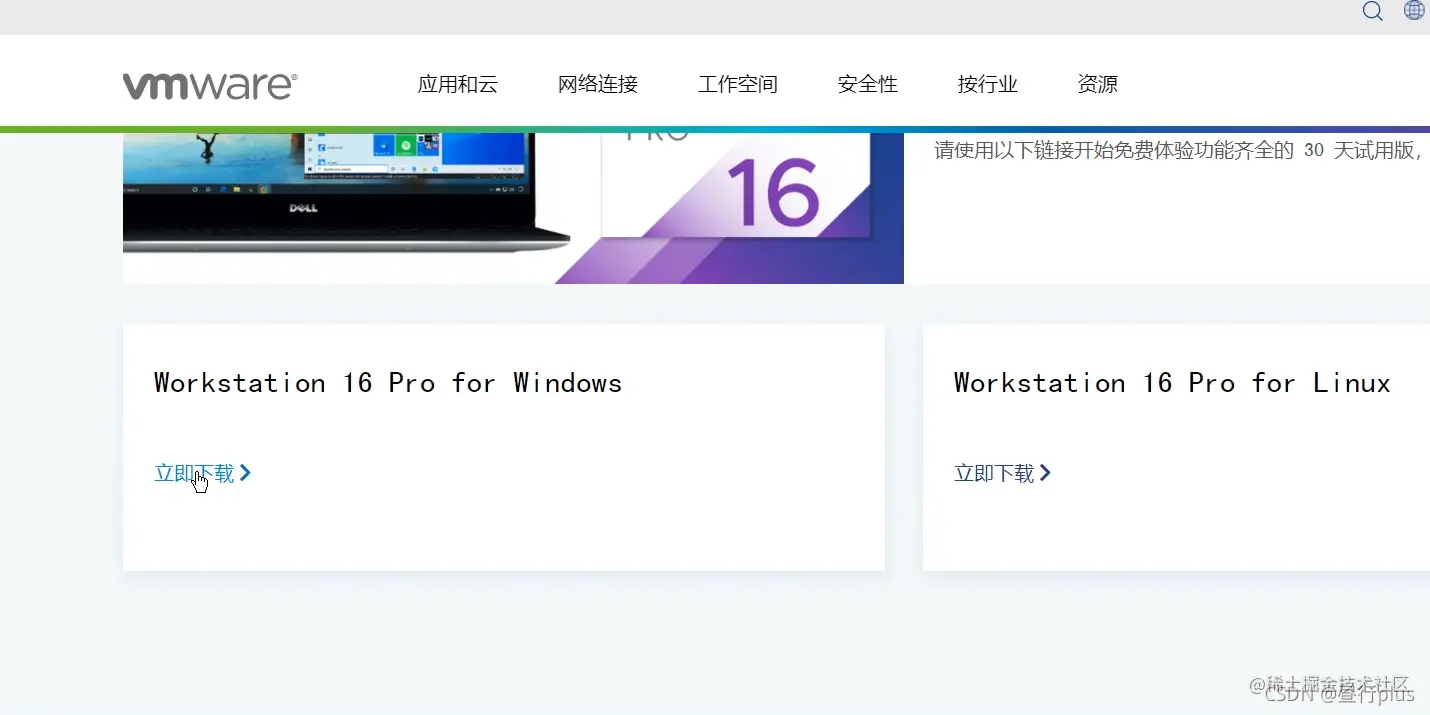
Task: Select the Workstation 16 Pro for Windows card
Action: pyautogui.click(x=503, y=447)
